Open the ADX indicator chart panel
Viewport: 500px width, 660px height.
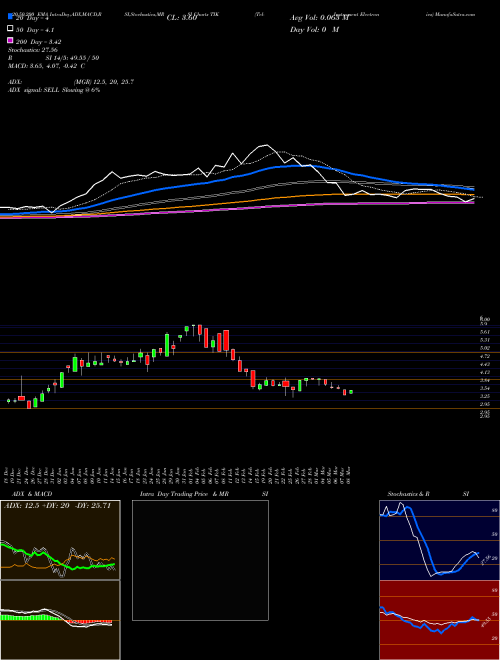coord(60,540)
